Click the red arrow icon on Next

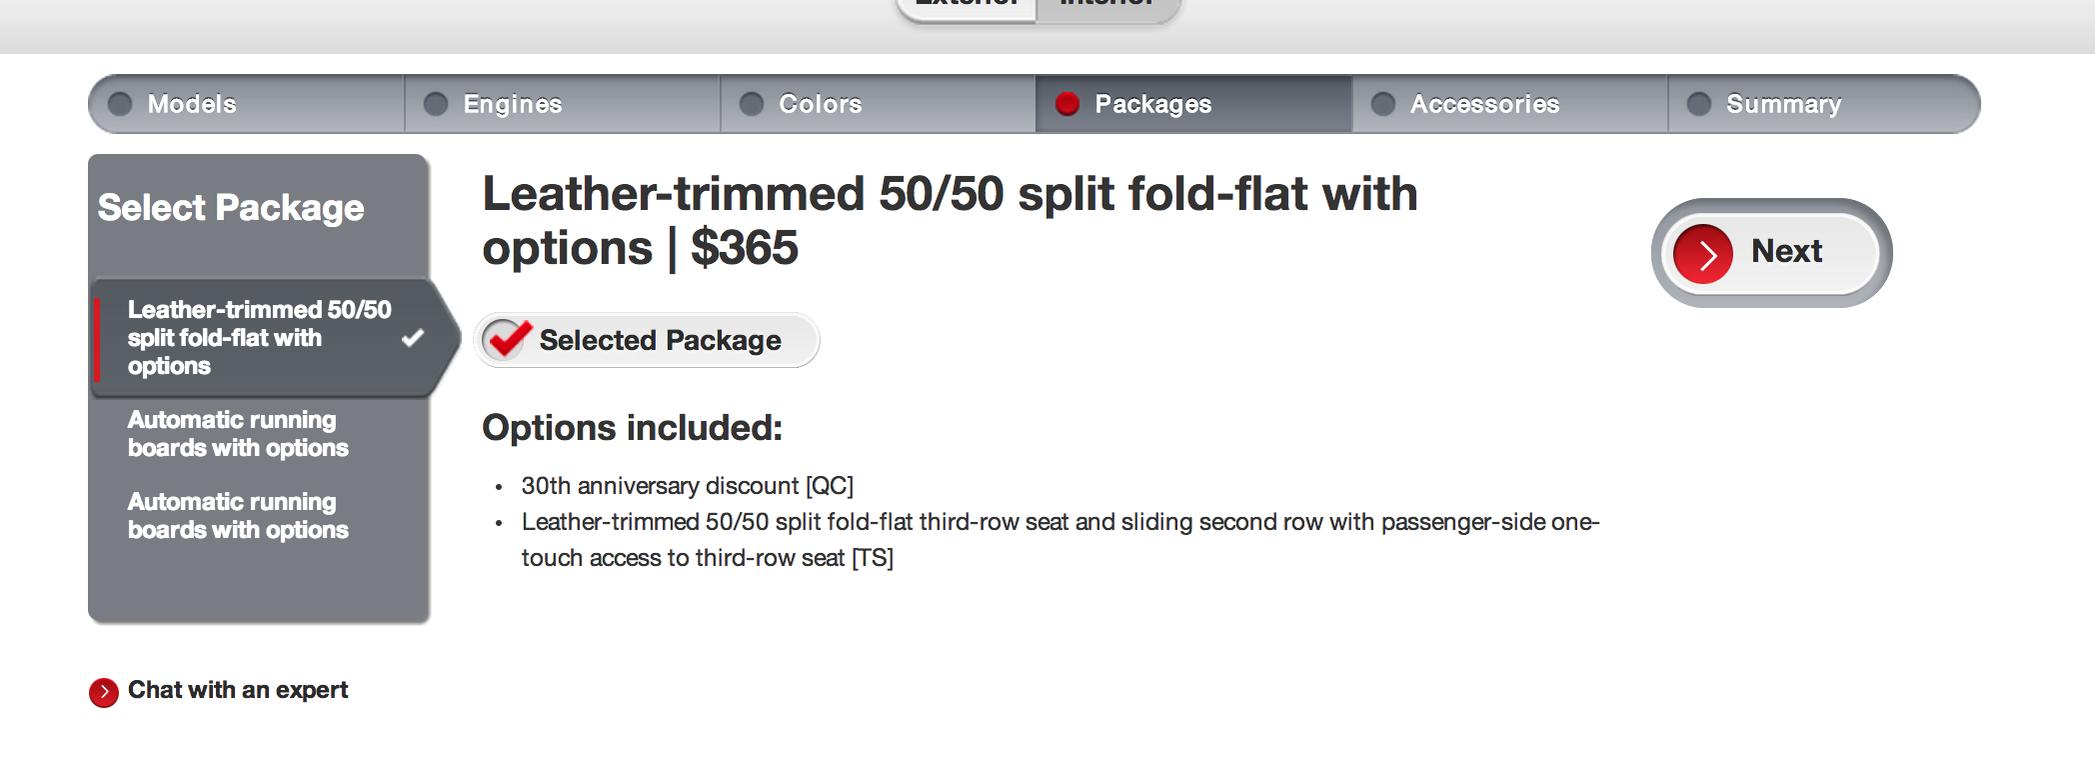[x=1703, y=254]
